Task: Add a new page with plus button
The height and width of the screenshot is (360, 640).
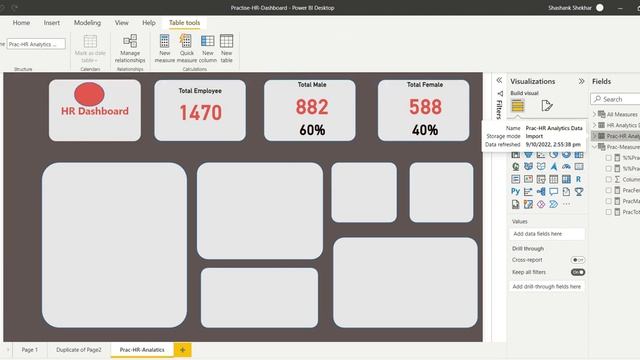Action: (182, 350)
